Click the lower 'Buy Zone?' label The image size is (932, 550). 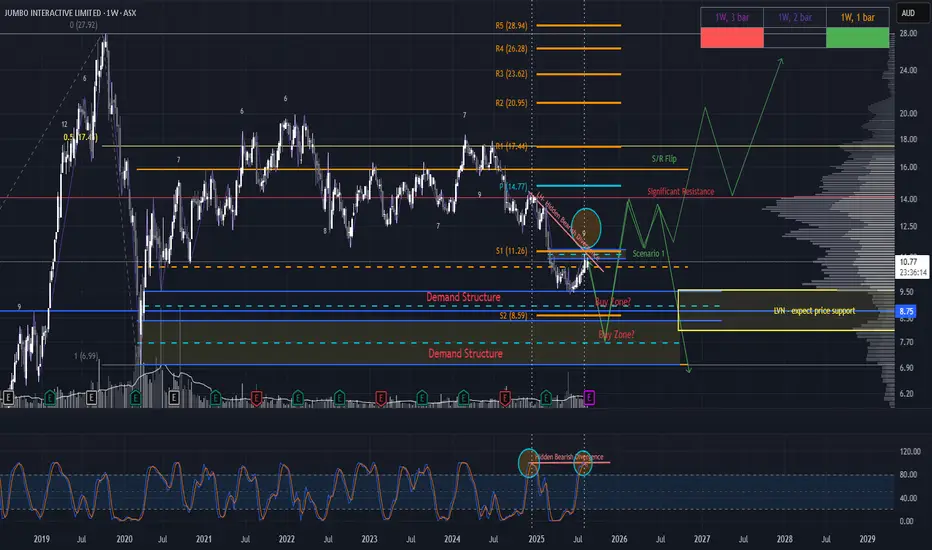616,335
